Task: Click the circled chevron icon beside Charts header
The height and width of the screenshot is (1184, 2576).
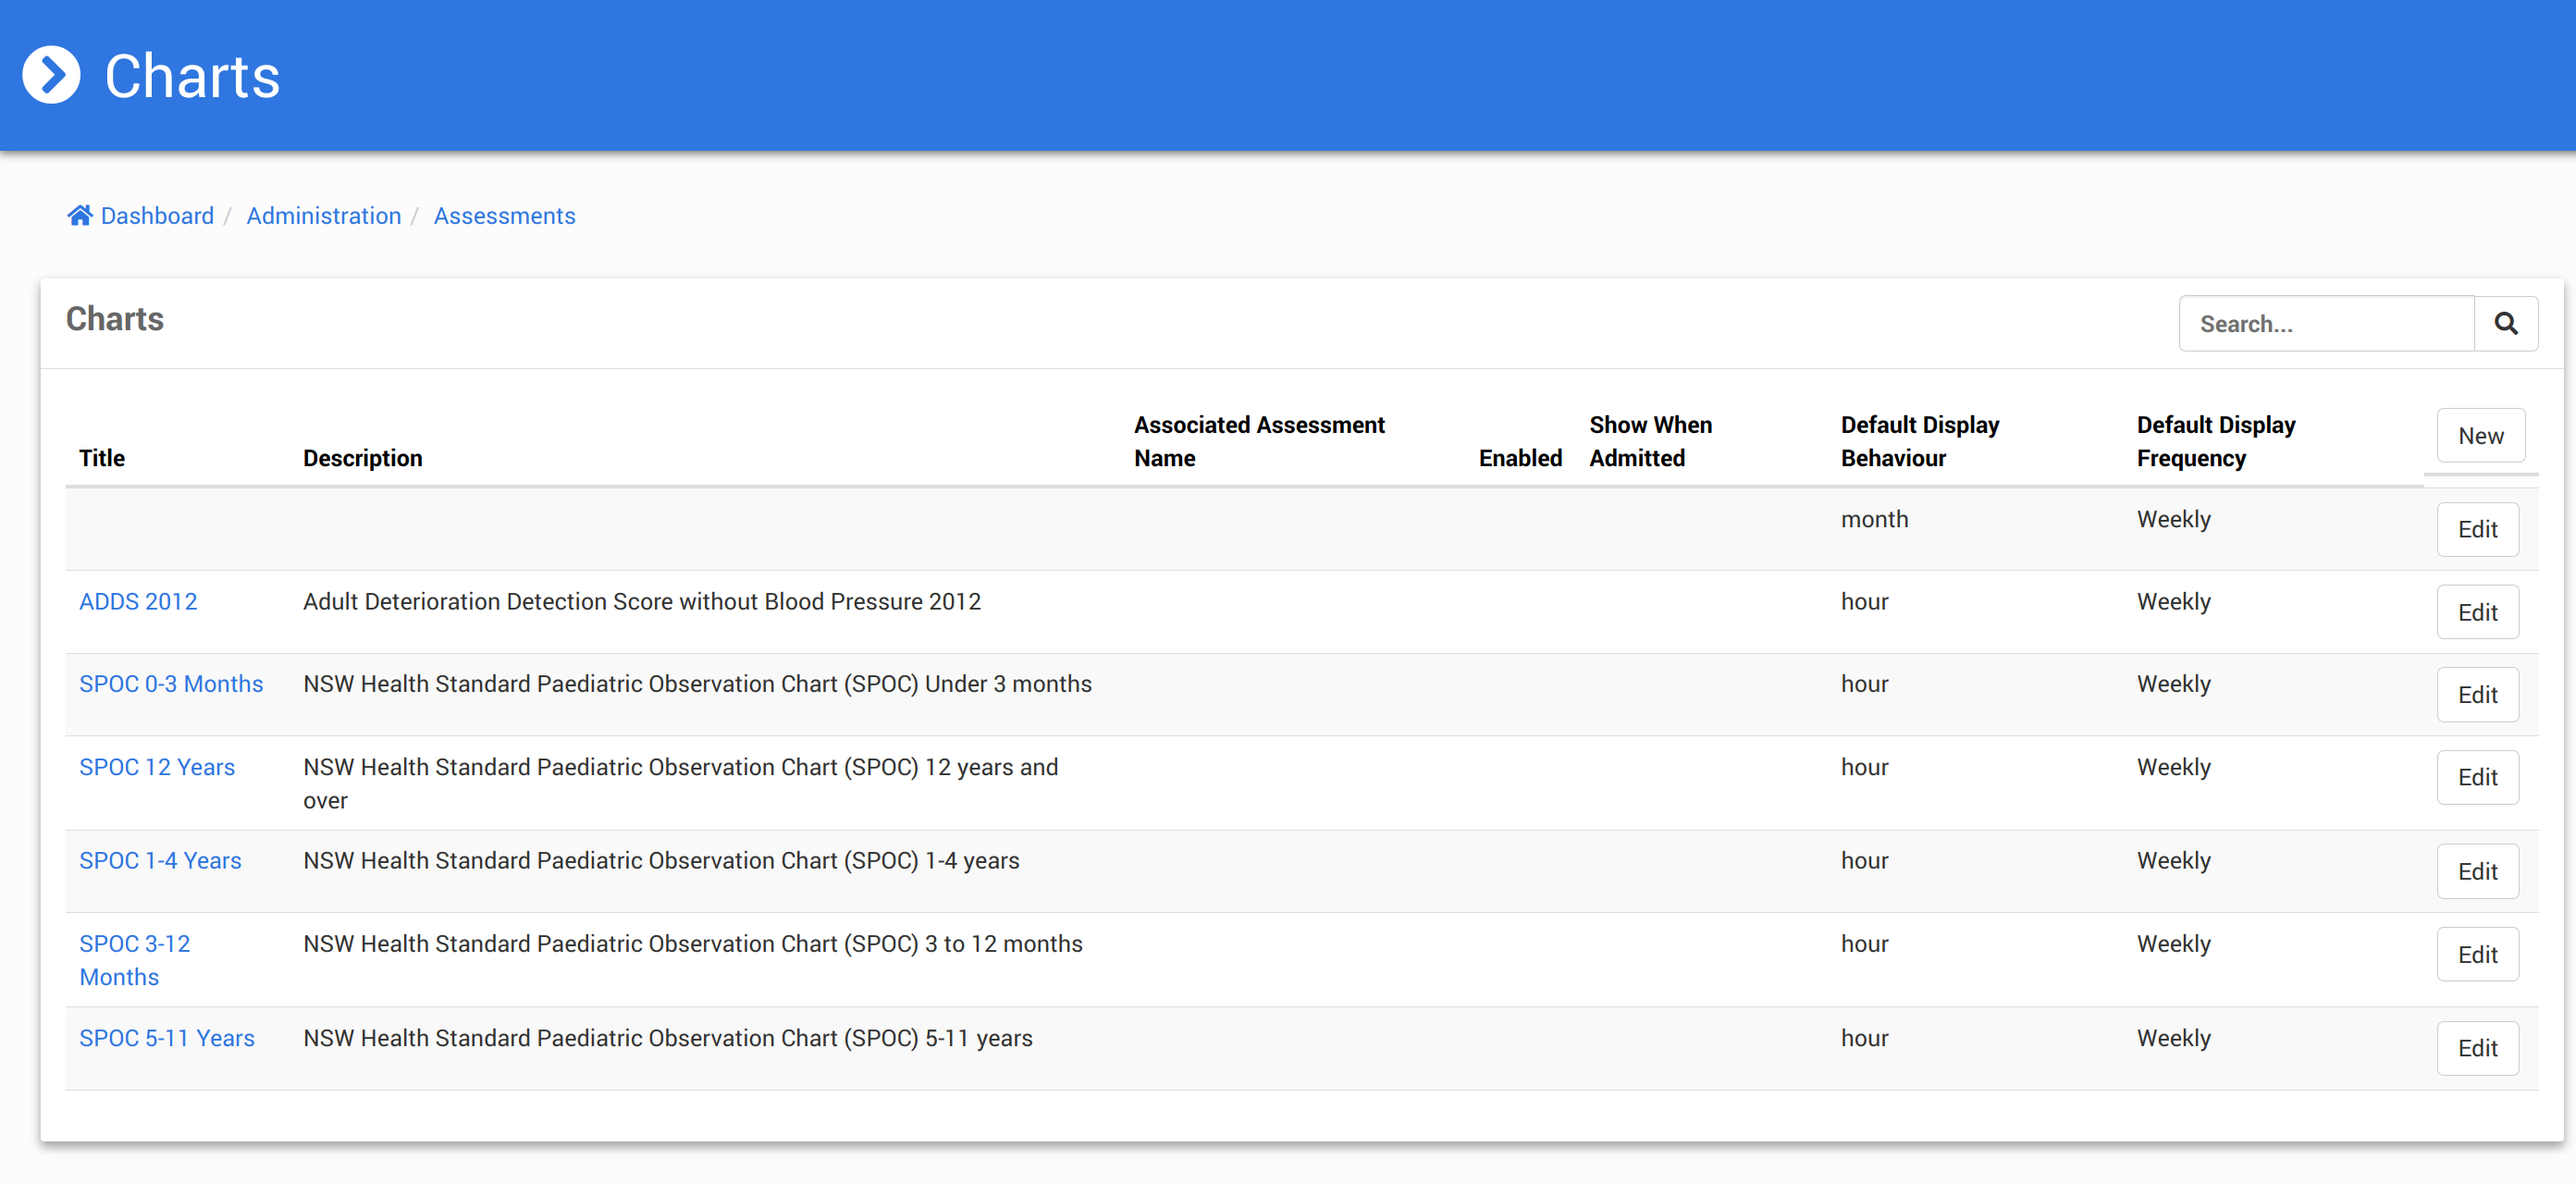Action: (x=51, y=75)
